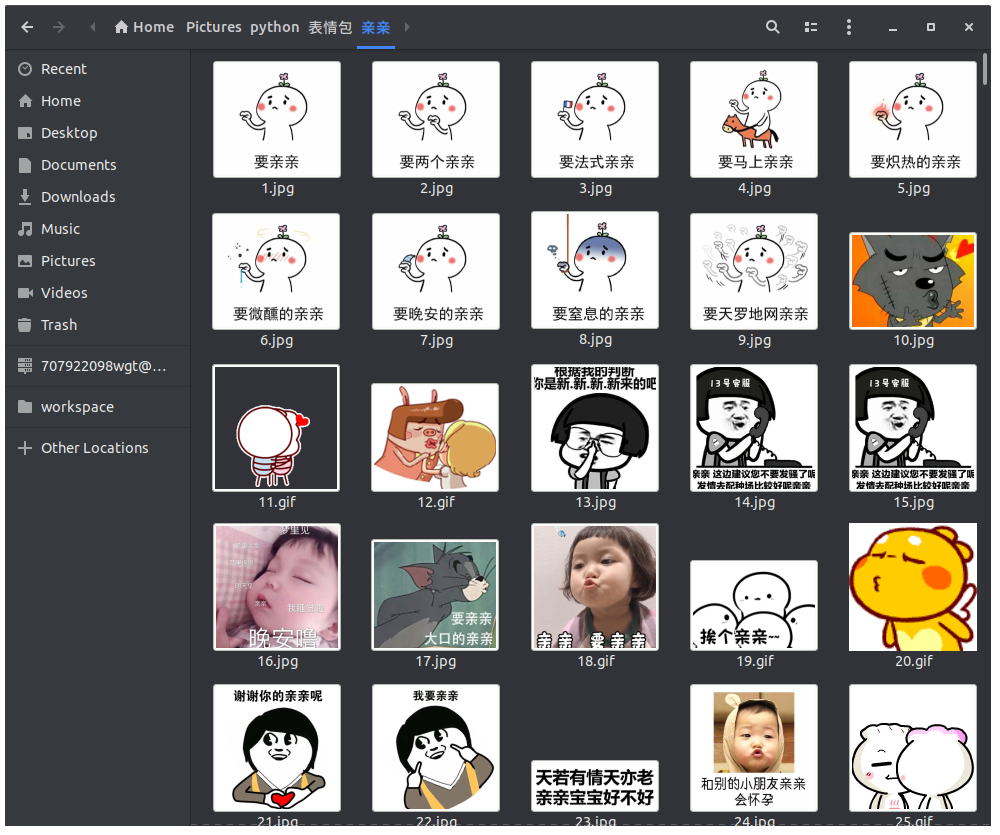Select the 17.jpg Tom cat thumbnail

(435, 595)
